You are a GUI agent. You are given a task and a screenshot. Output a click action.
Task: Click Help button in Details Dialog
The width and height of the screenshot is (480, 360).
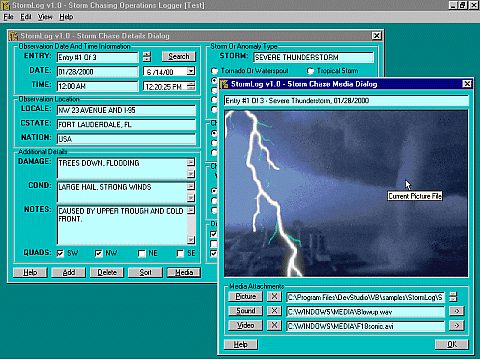[30, 273]
